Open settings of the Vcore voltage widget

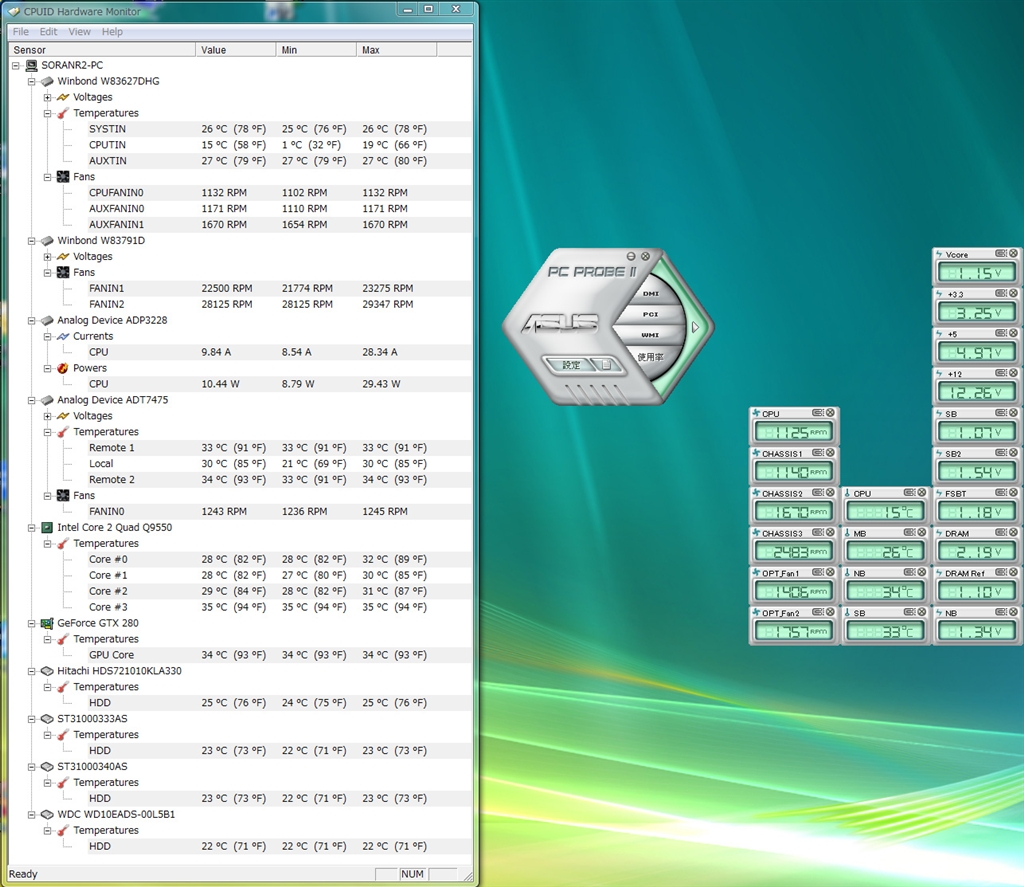(x=1001, y=253)
